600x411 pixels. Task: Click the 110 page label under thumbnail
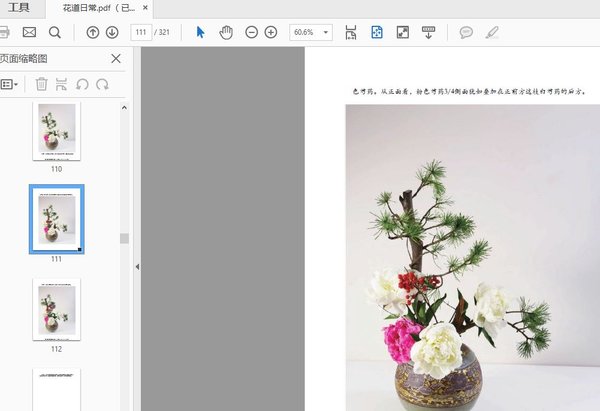(x=57, y=169)
